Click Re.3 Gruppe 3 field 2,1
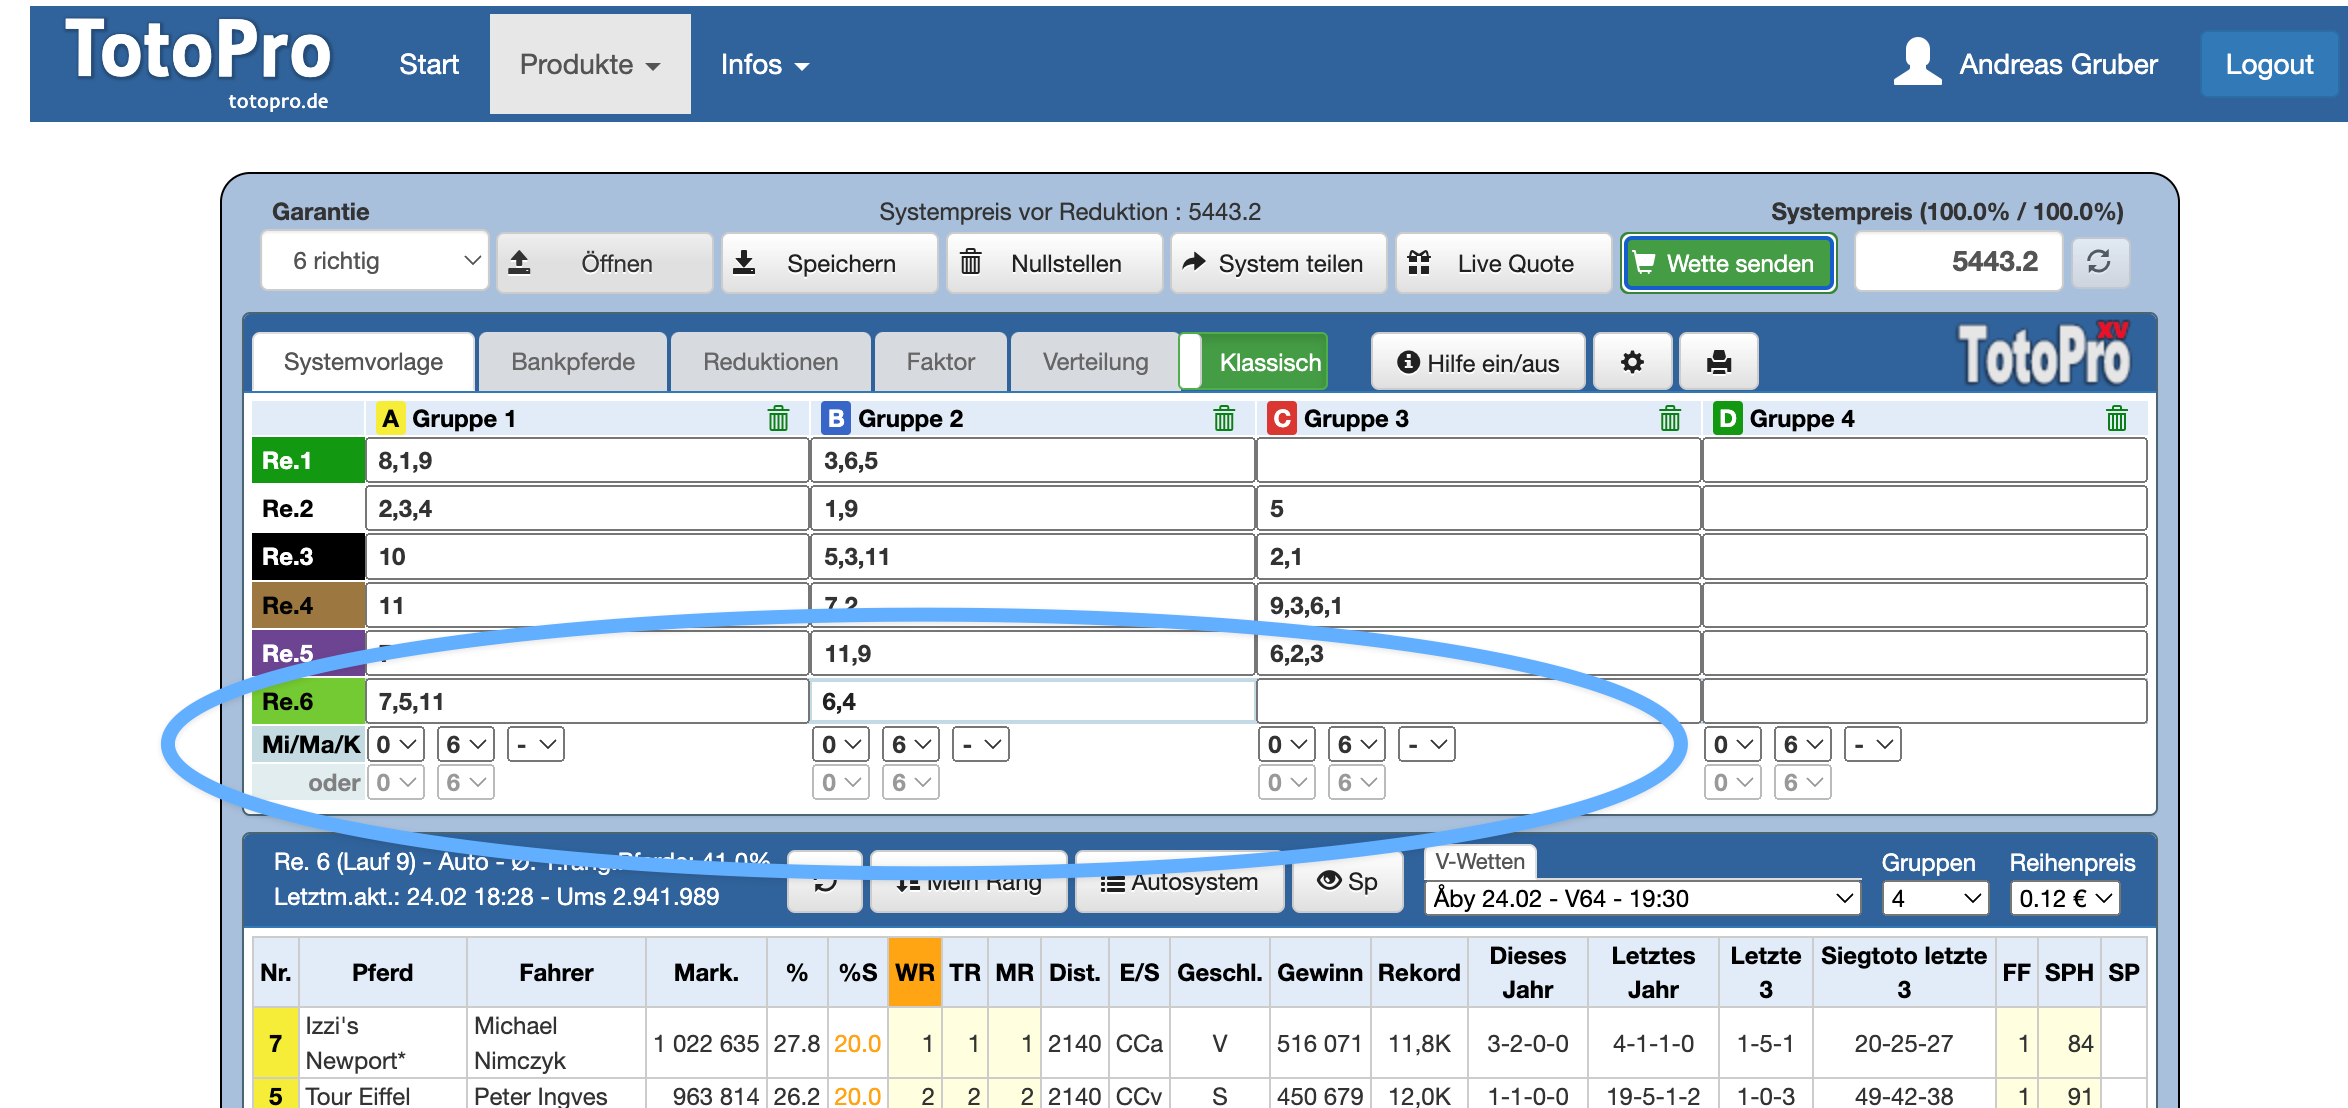2348x1108 pixels. [1478, 557]
